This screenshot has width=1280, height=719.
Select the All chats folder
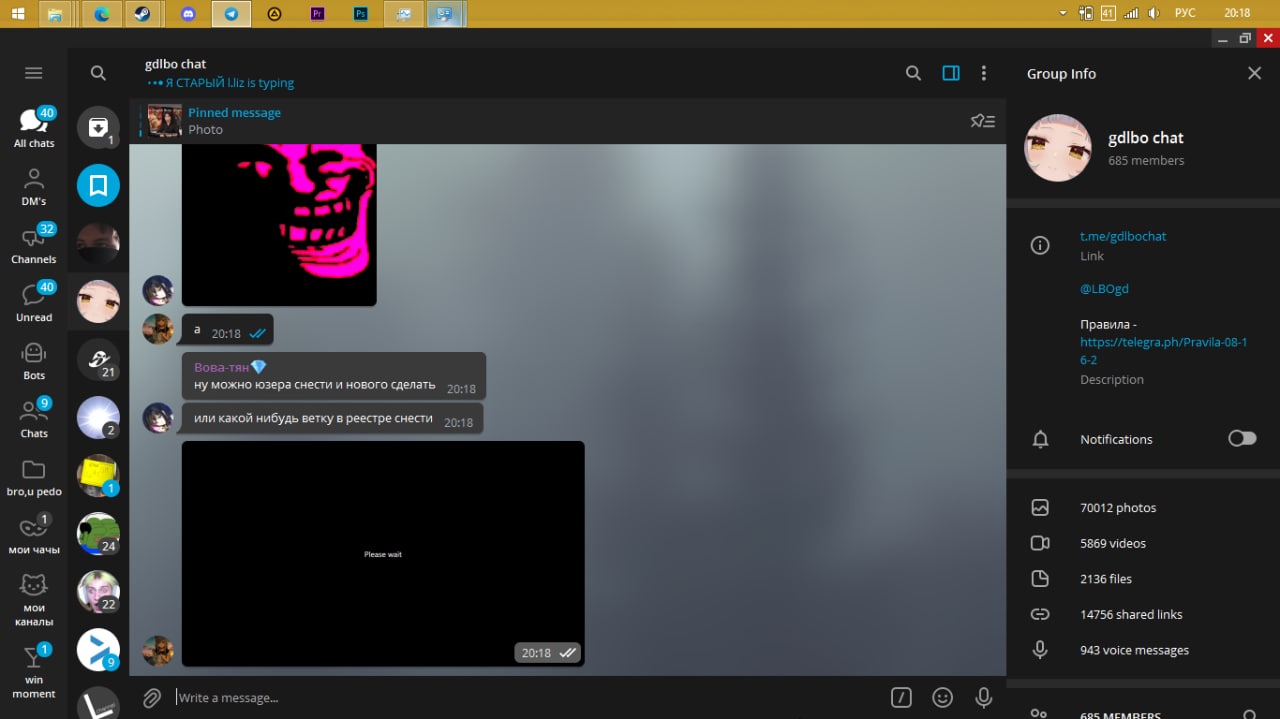[x=34, y=127]
